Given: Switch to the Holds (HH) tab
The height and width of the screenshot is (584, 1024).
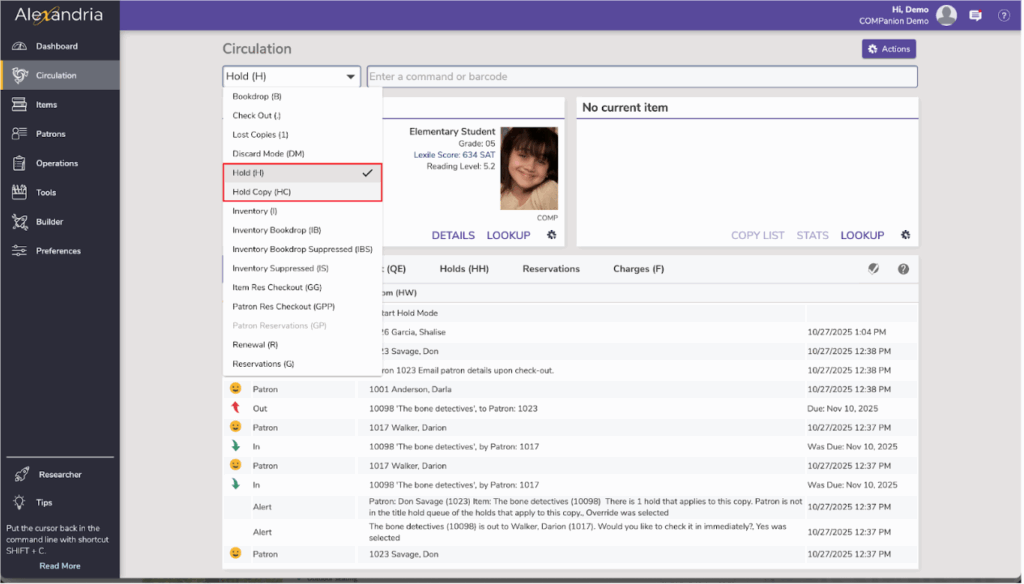Looking at the screenshot, I should click(464, 269).
